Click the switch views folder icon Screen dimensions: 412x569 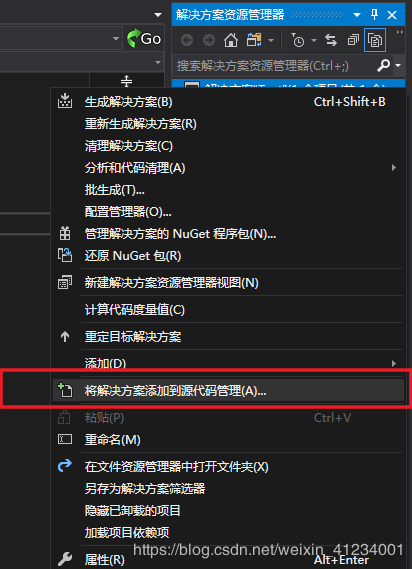[254, 40]
